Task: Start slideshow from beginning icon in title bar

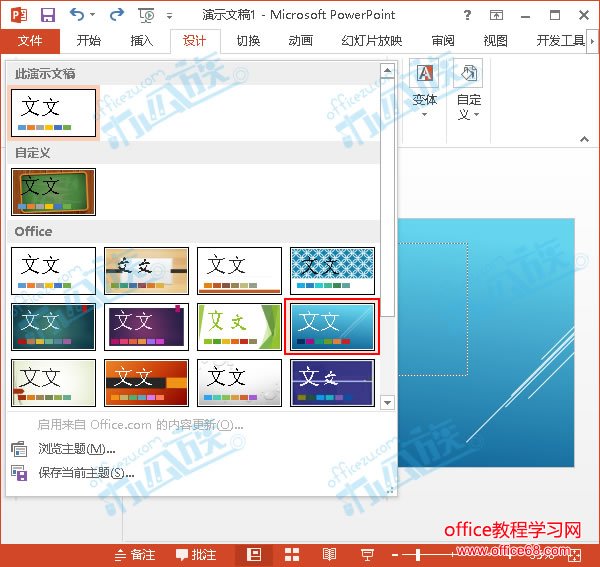Action: pos(146,15)
